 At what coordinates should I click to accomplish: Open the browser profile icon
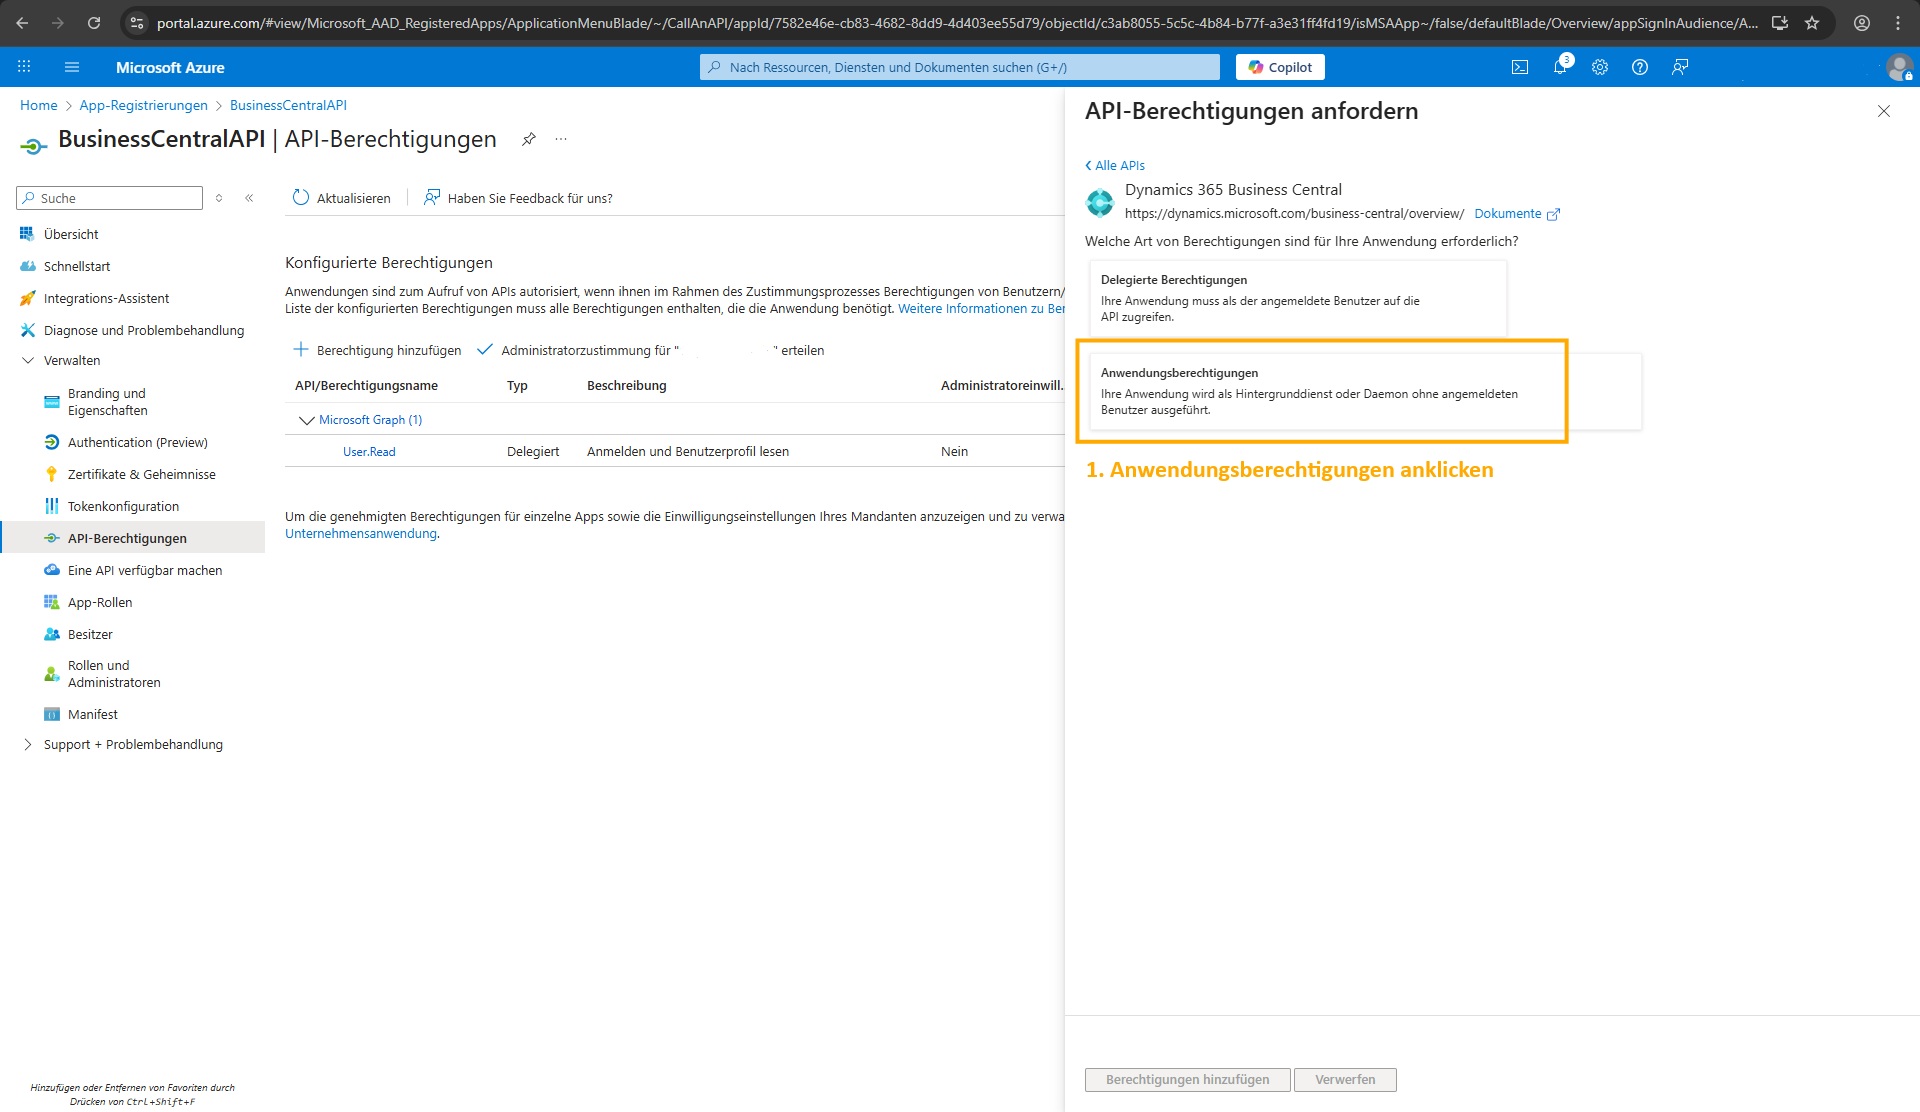1862,23
